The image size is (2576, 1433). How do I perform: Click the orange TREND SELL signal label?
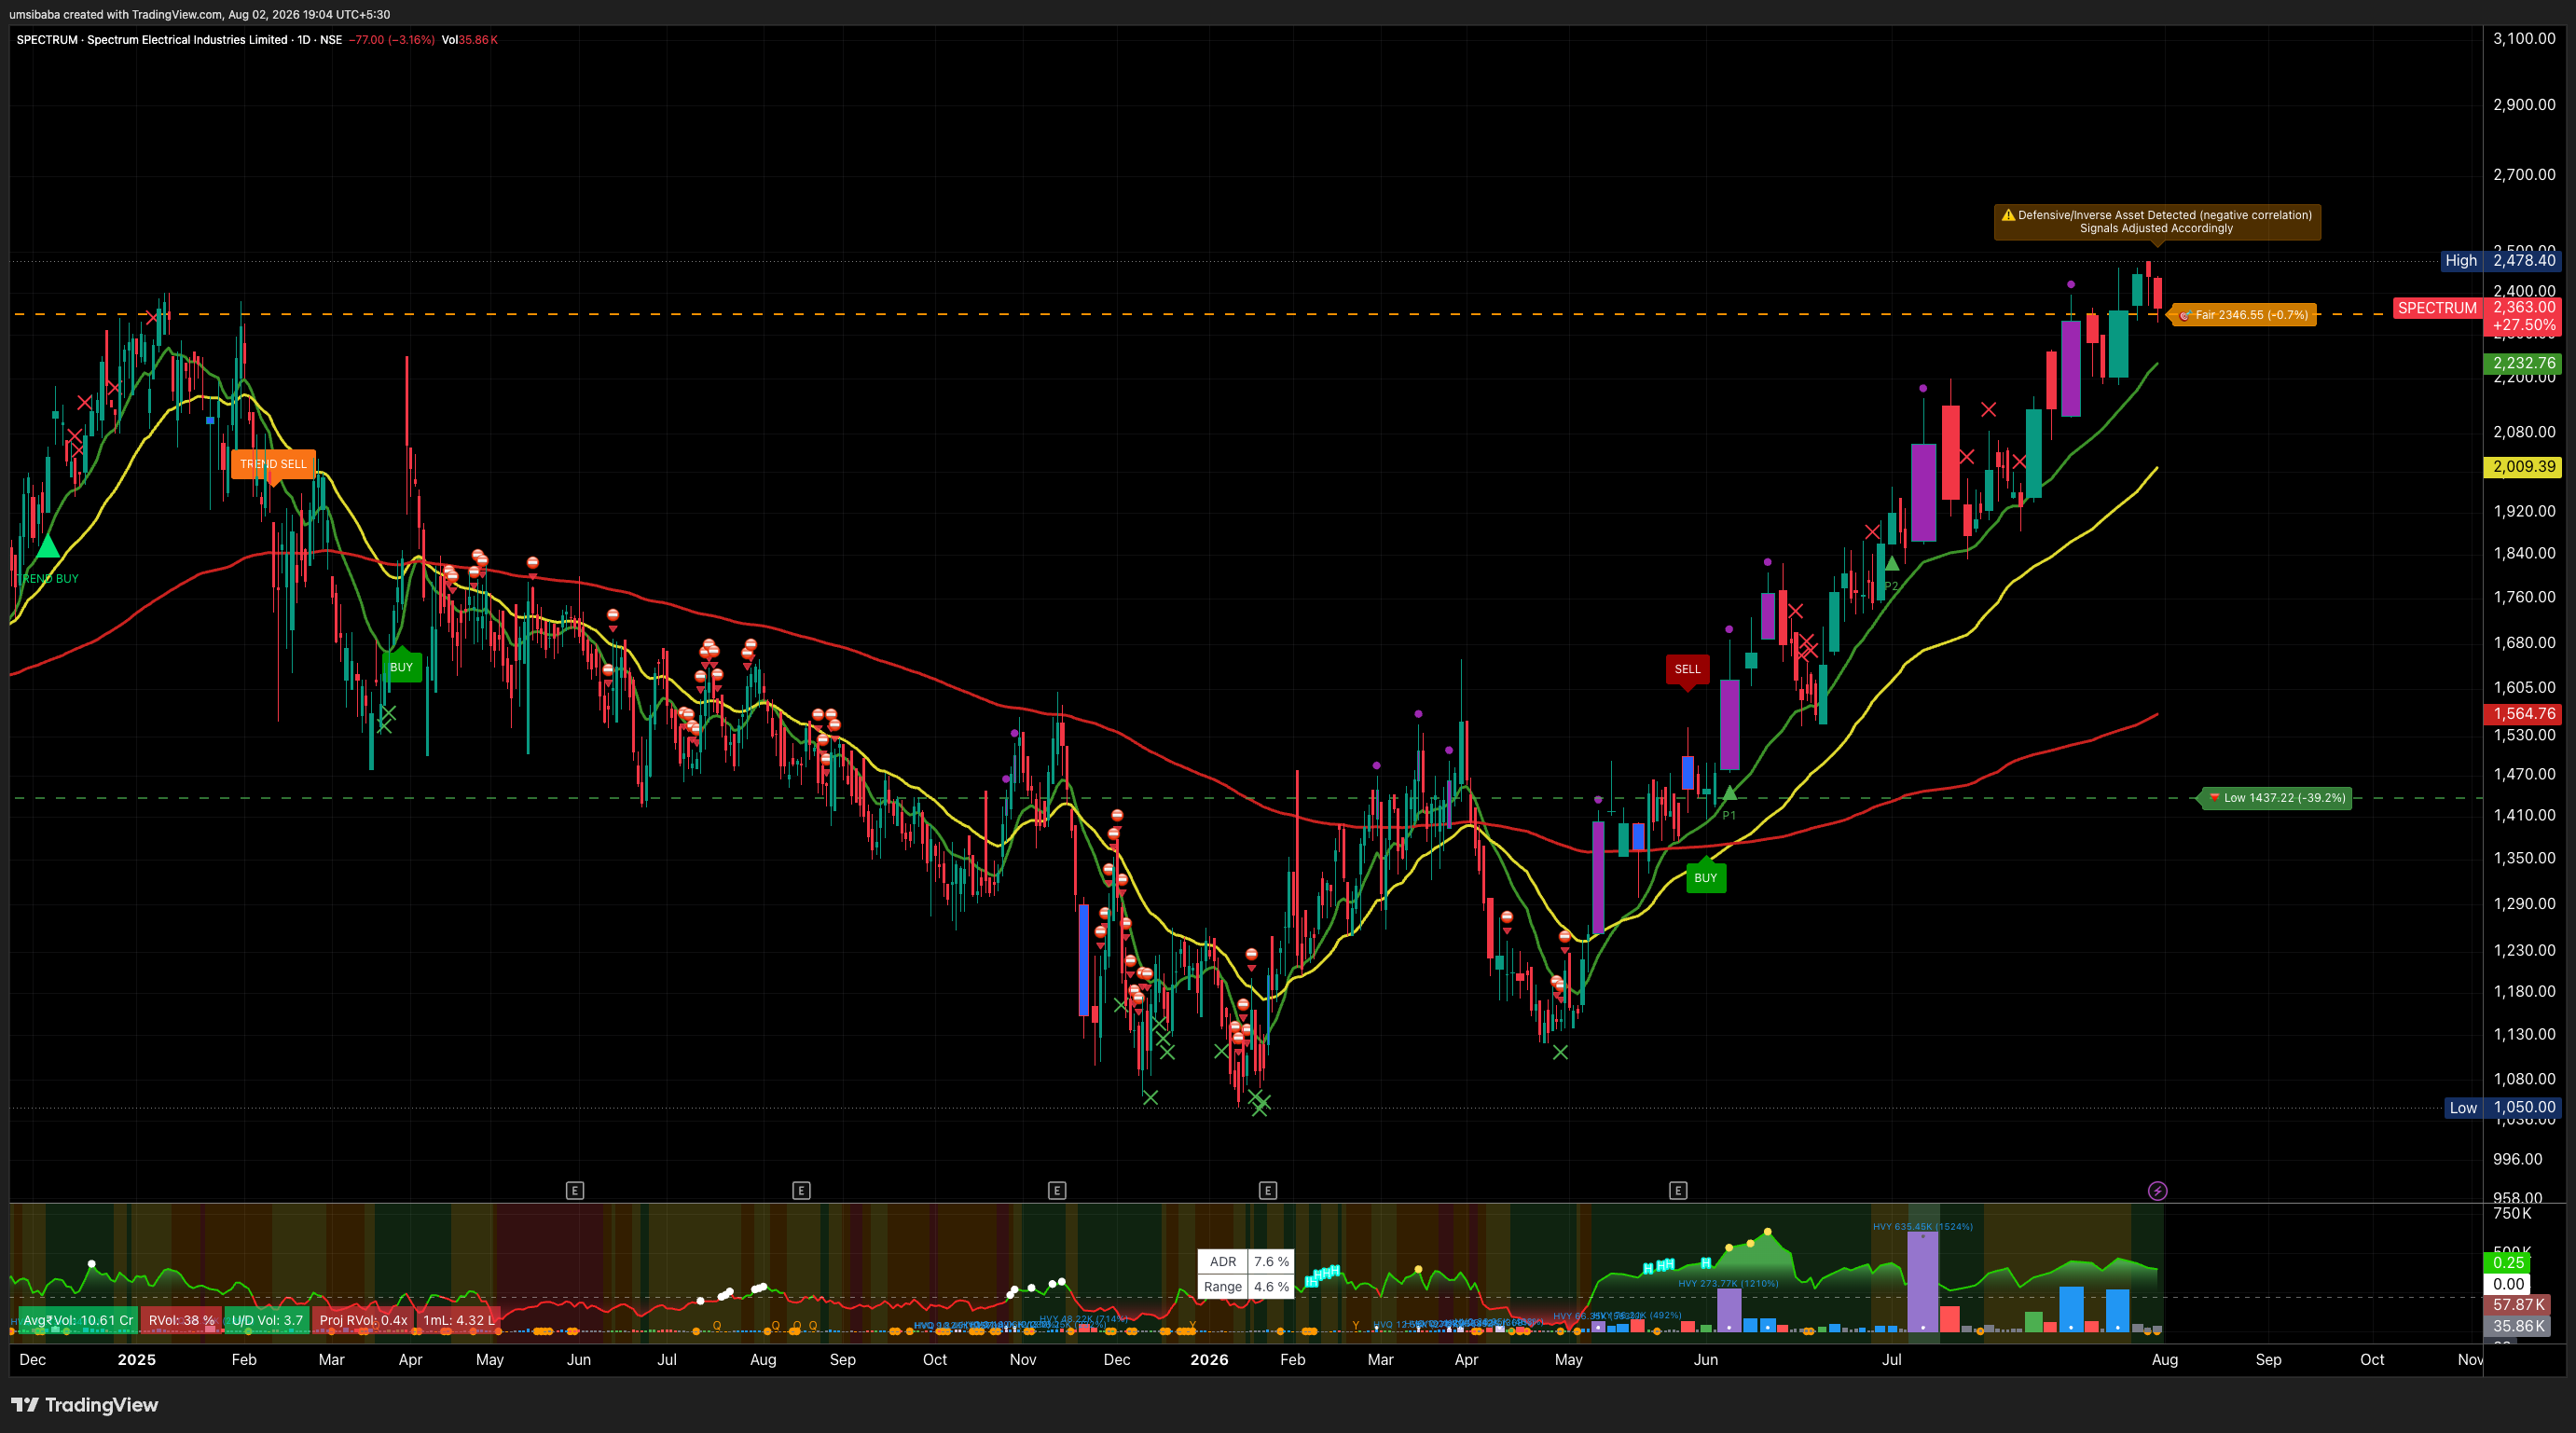(x=273, y=464)
